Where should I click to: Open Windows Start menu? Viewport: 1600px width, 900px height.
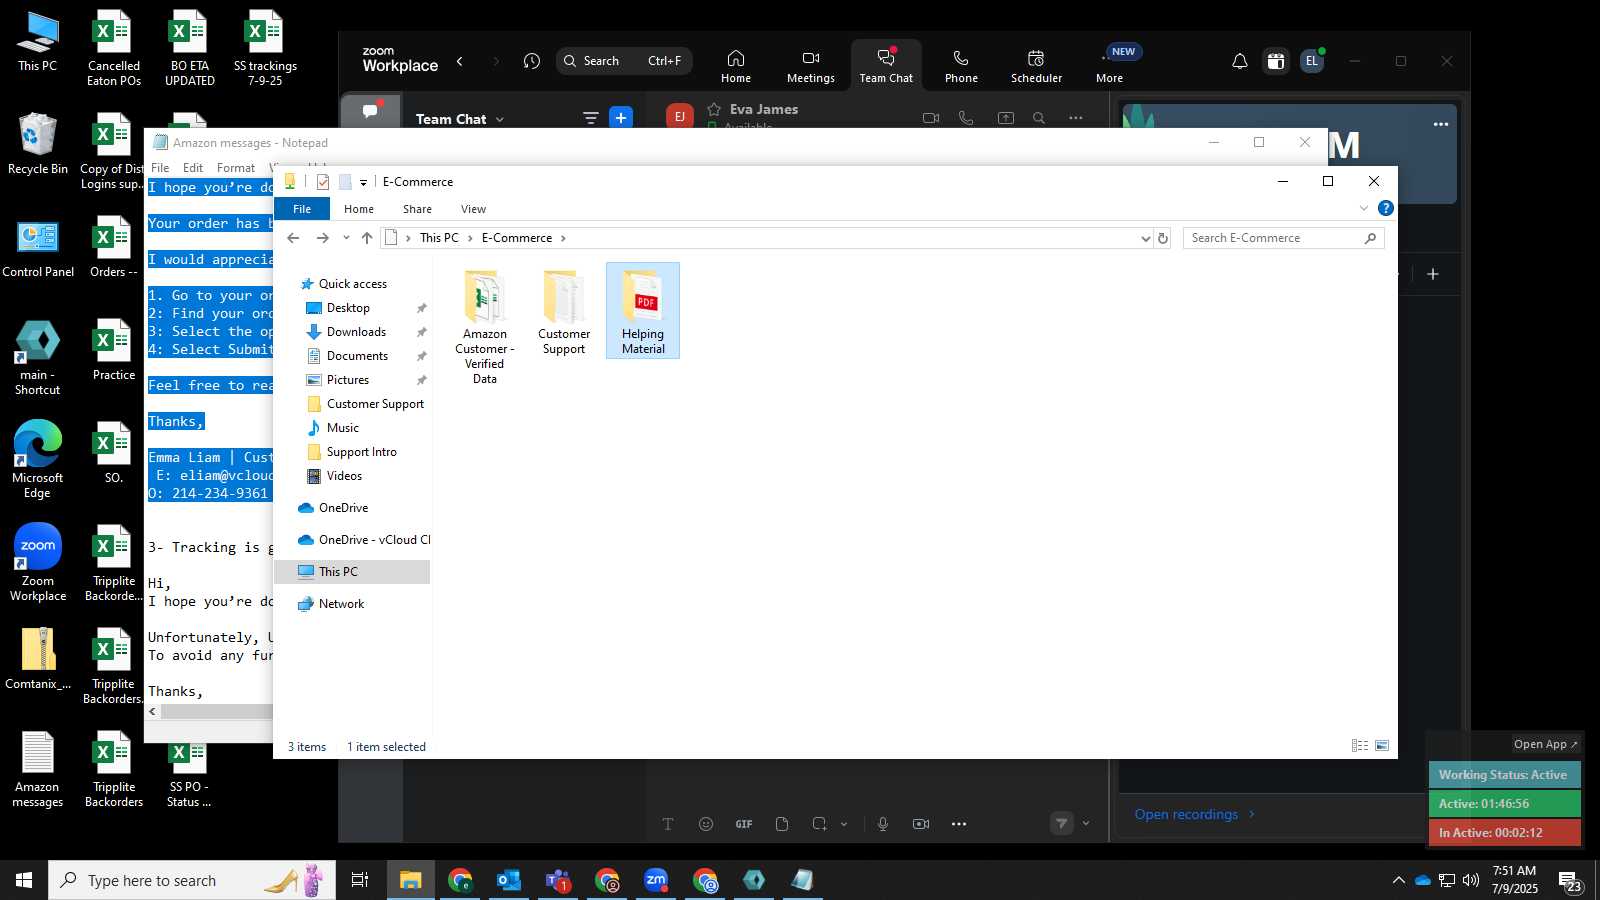24,880
